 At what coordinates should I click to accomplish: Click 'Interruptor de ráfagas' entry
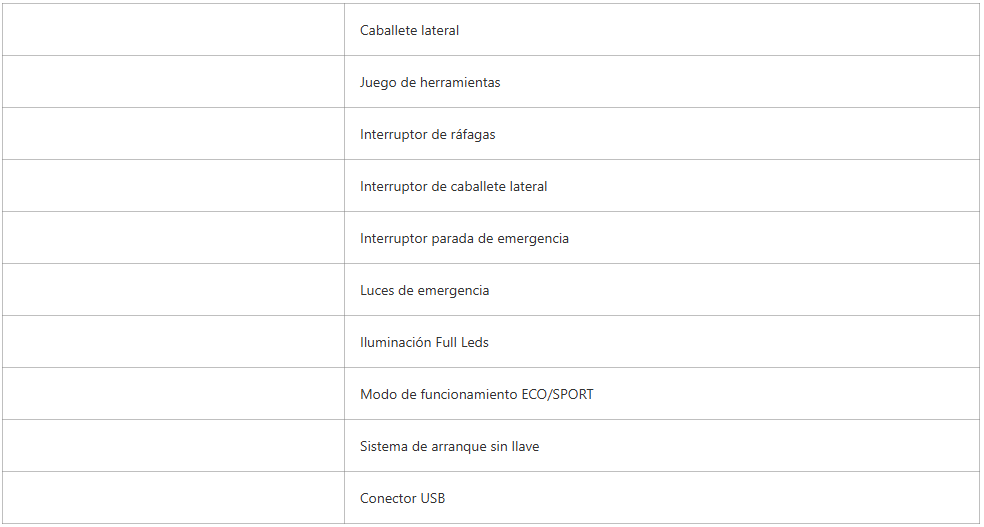click(428, 134)
